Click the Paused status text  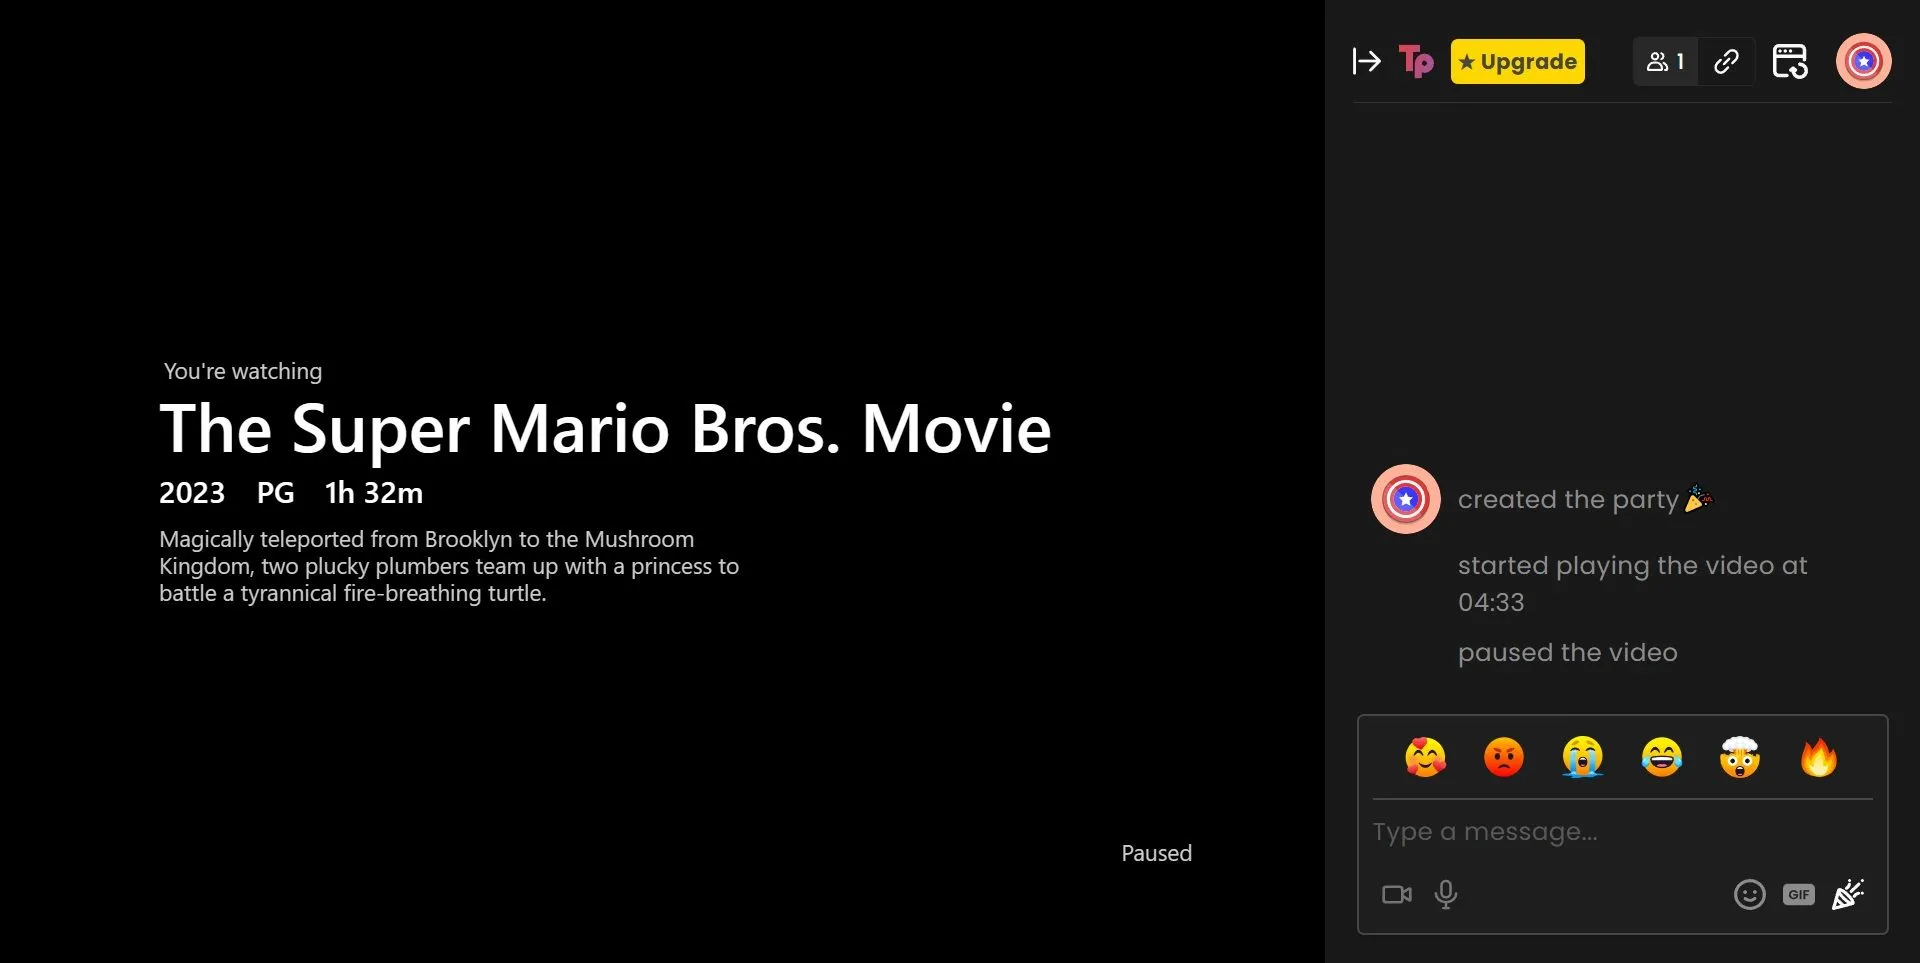point(1156,853)
